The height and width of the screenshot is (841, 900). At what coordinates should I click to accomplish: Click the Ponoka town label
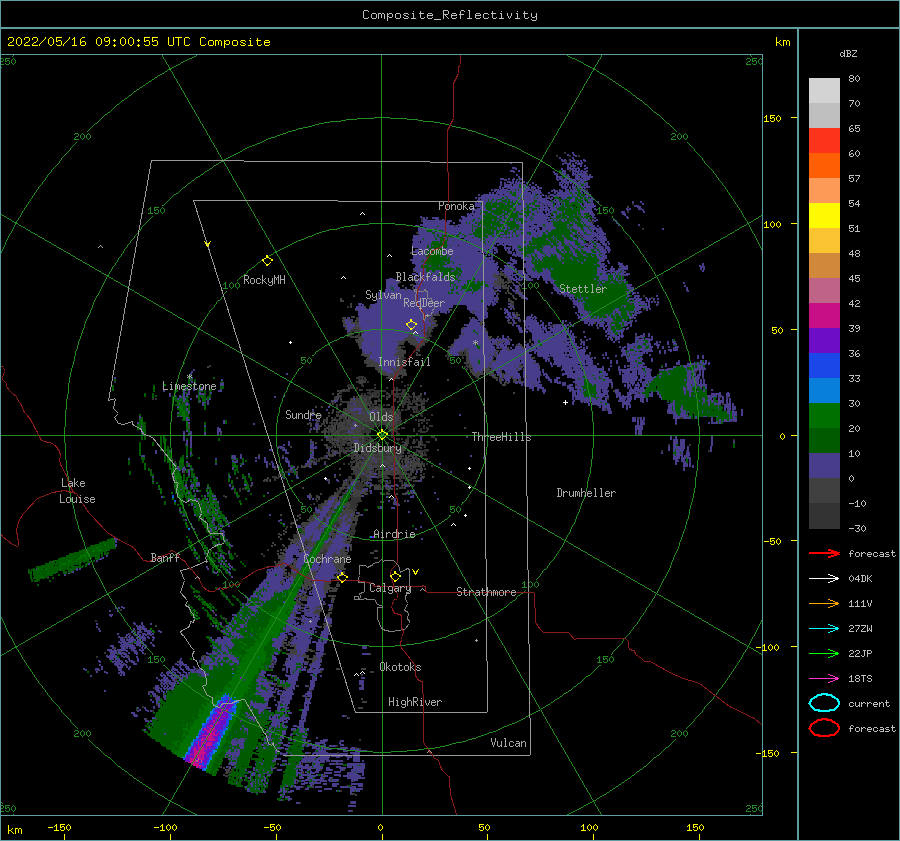pos(456,206)
